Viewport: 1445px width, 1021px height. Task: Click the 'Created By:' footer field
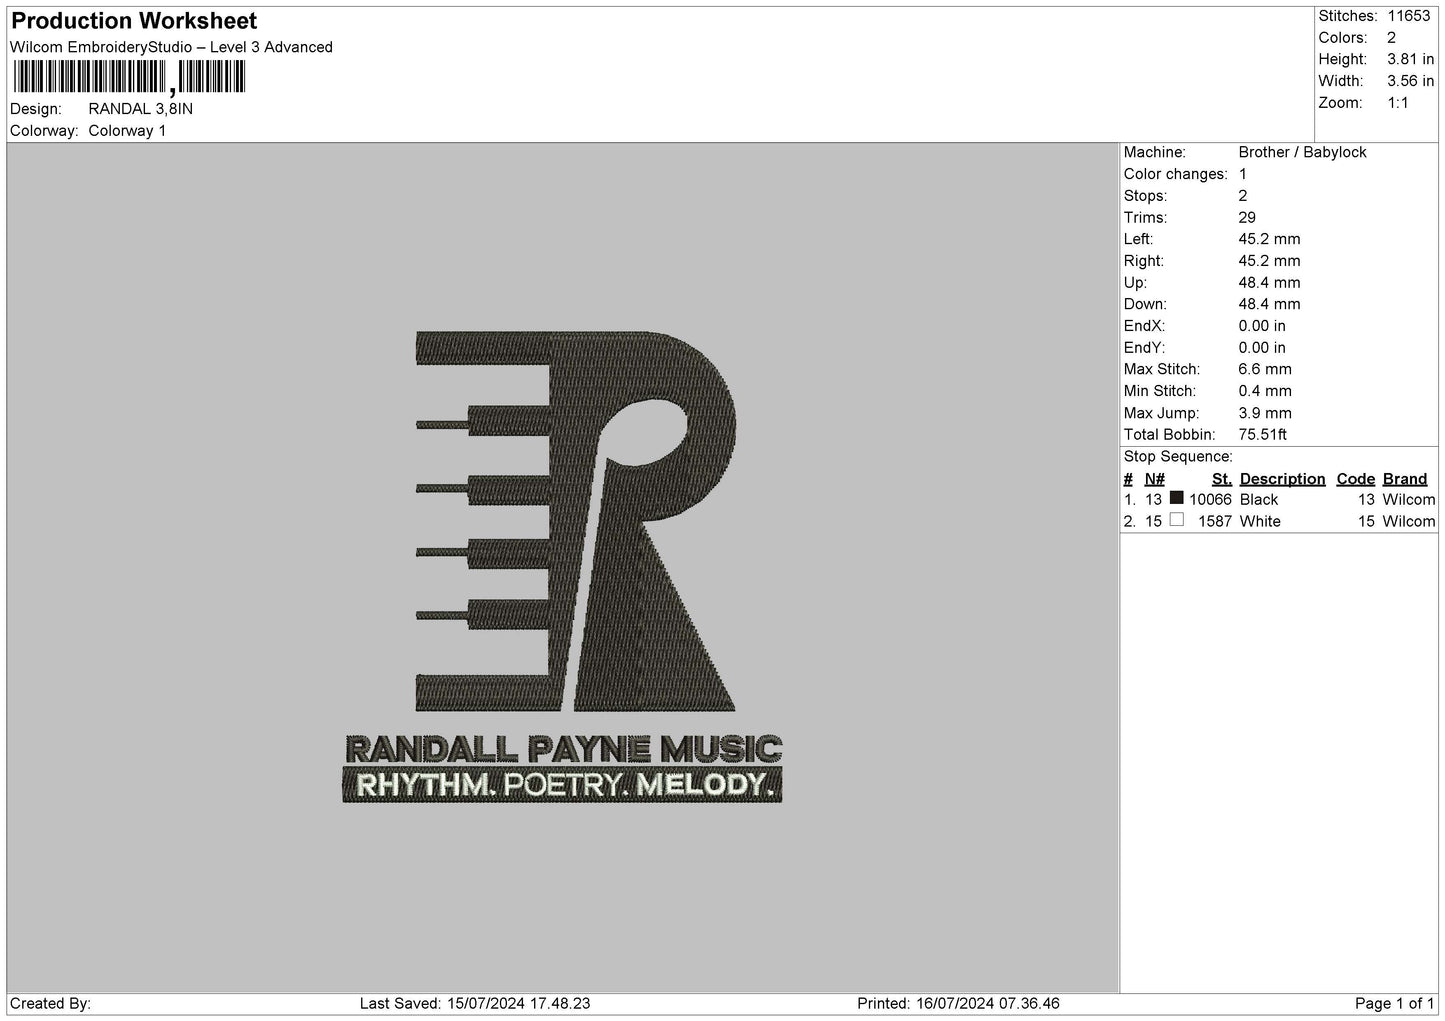[x=50, y=1004]
